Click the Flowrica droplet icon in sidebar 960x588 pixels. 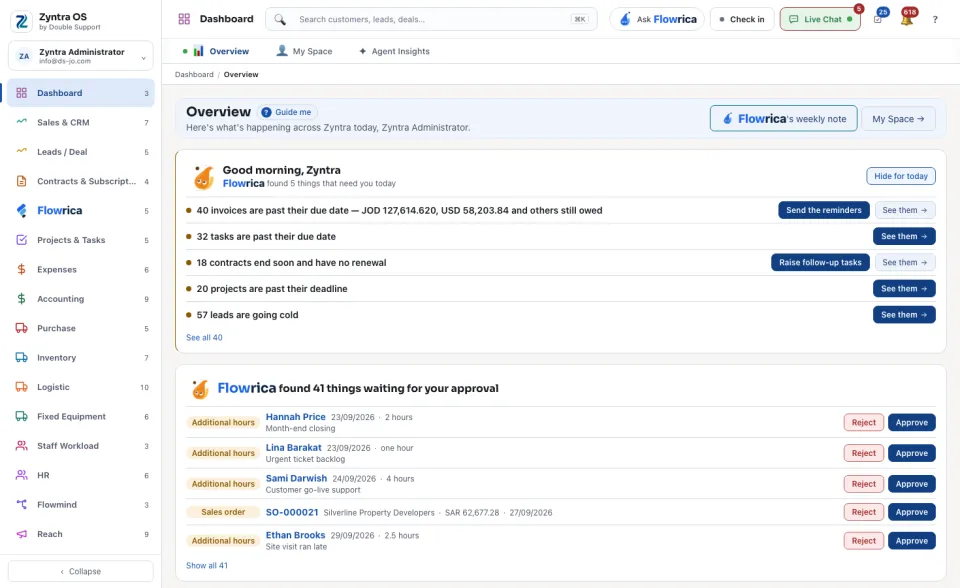click(21, 211)
